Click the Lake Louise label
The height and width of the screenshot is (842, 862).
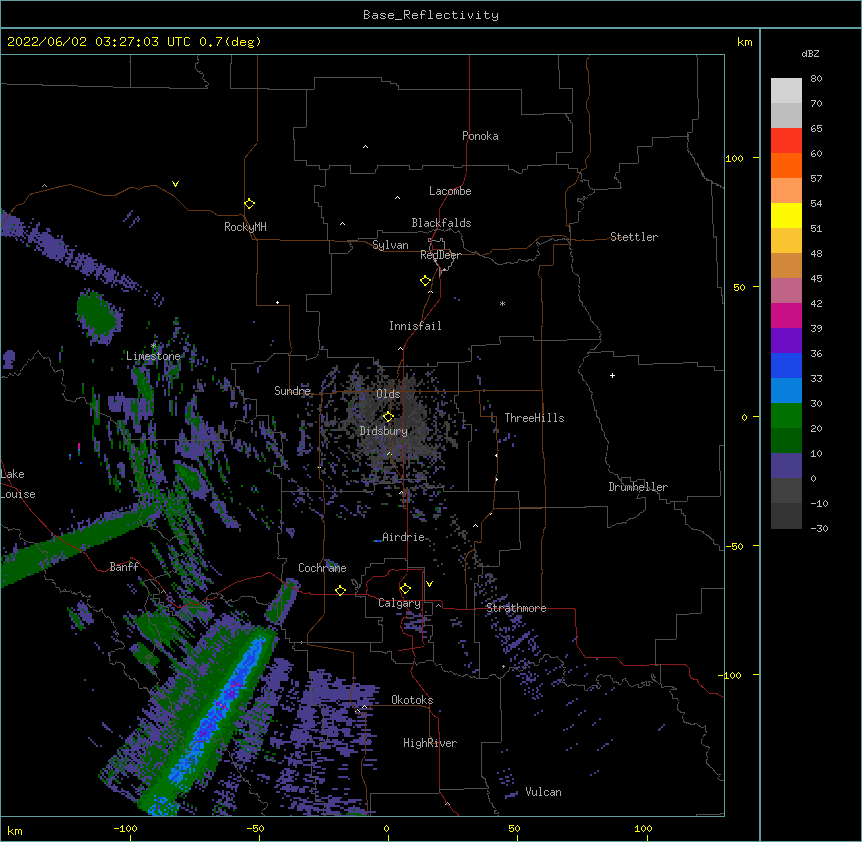[18, 484]
